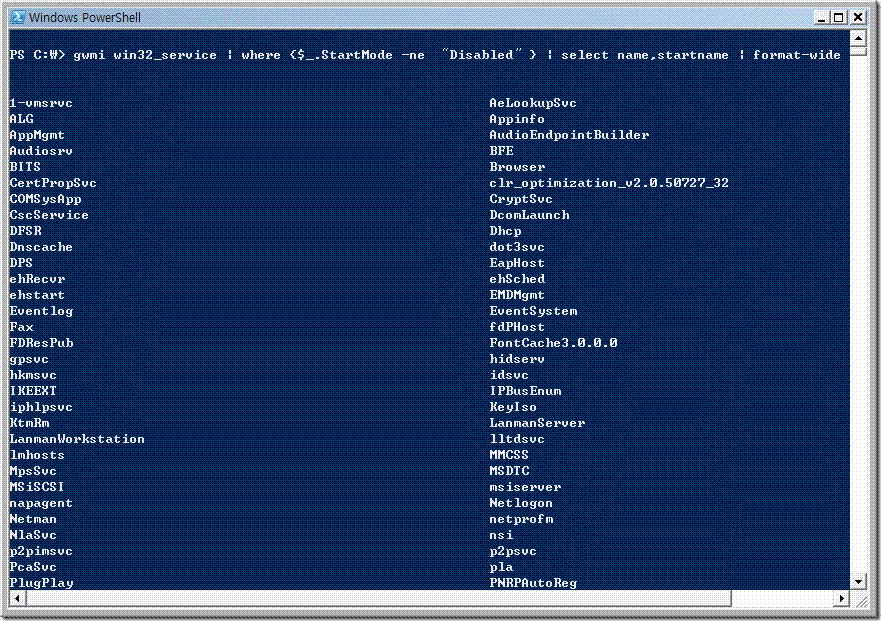Click the horizontal scrollbar right arrow
The height and width of the screenshot is (621, 881).
841,598
